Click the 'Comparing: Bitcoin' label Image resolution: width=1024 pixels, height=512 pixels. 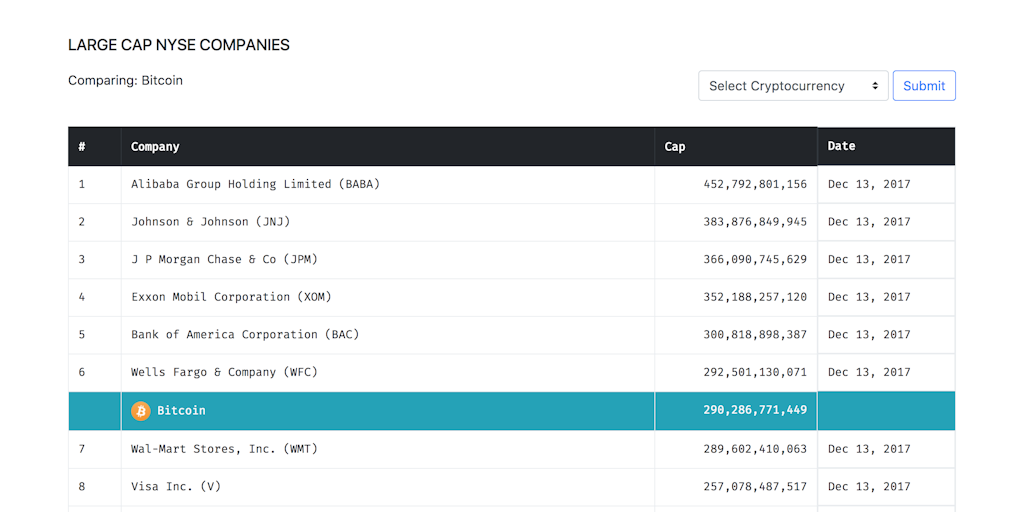coord(125,80)
